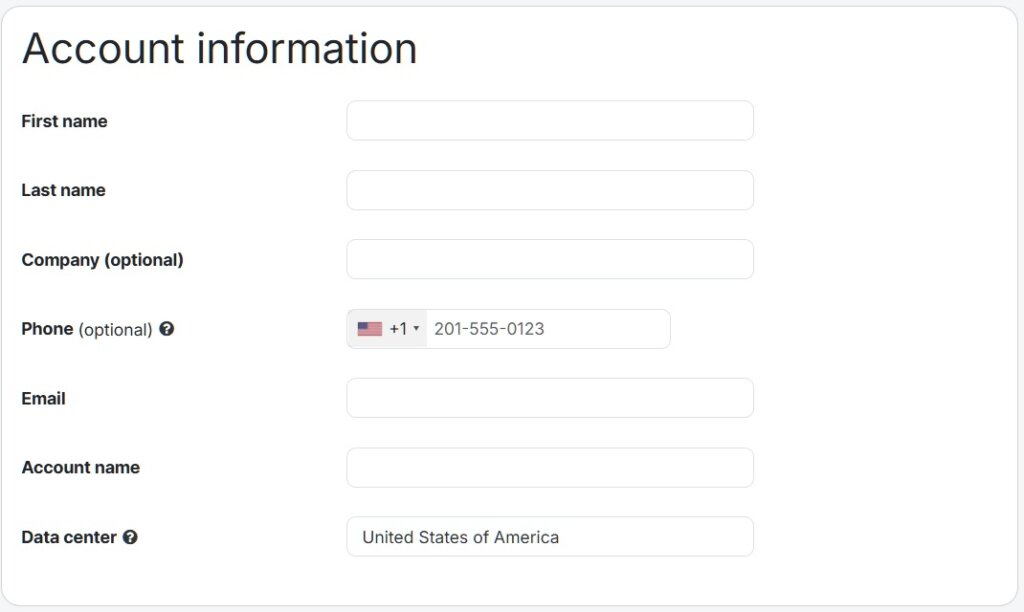Click the phone number field
Image resolution: width=1024 pixels, height=612 pixels.
548,329
